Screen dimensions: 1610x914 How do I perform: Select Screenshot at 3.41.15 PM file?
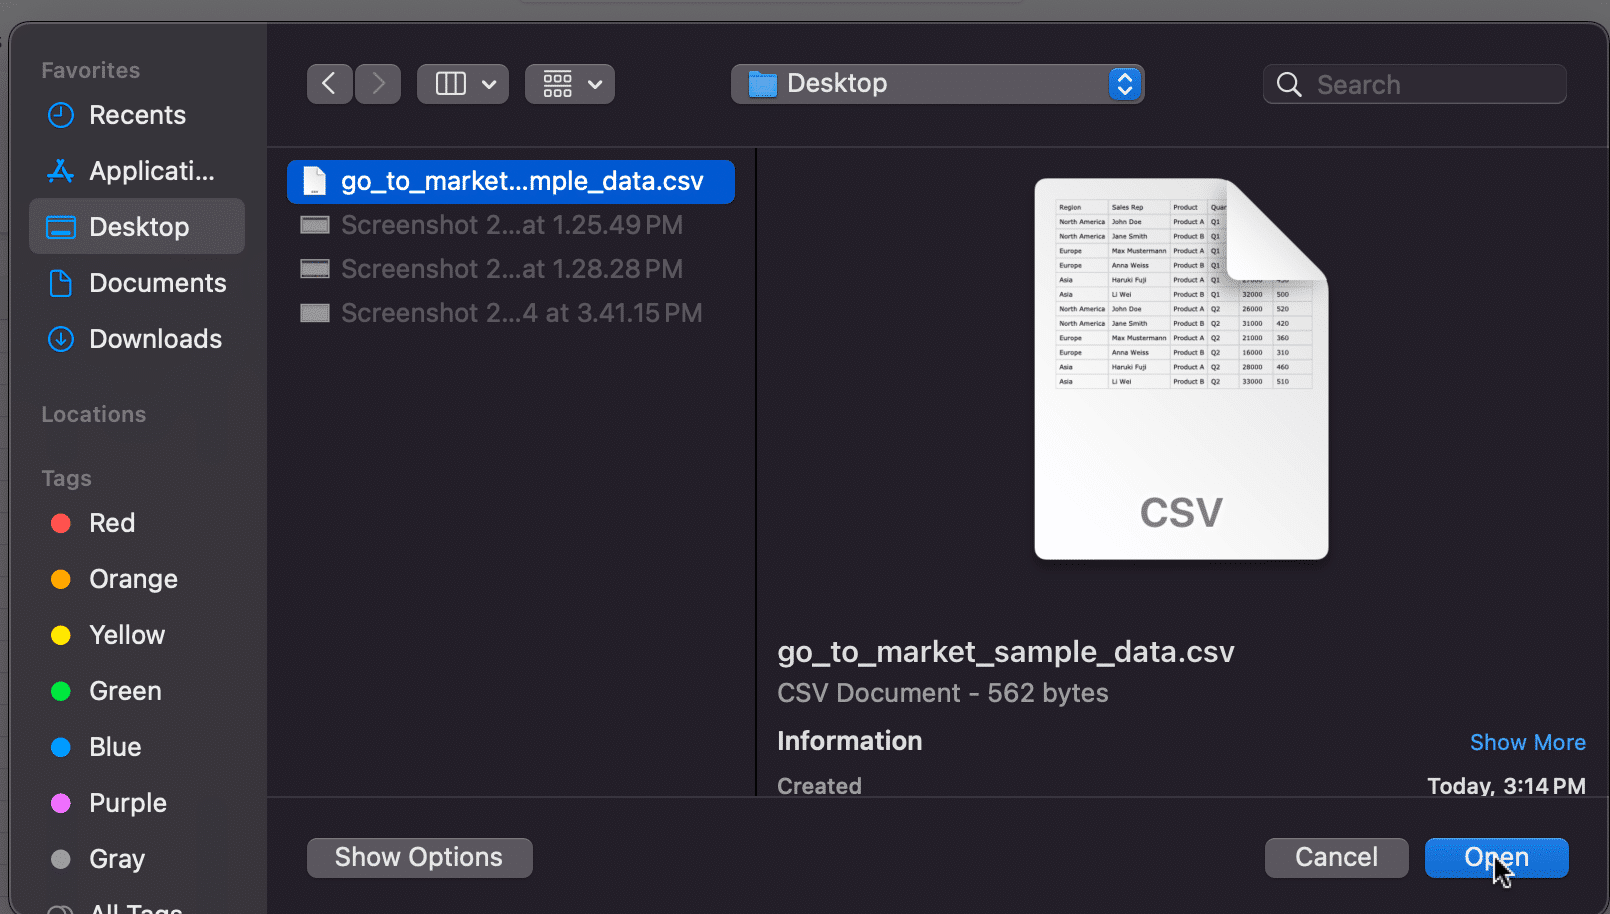coord(511,313)
